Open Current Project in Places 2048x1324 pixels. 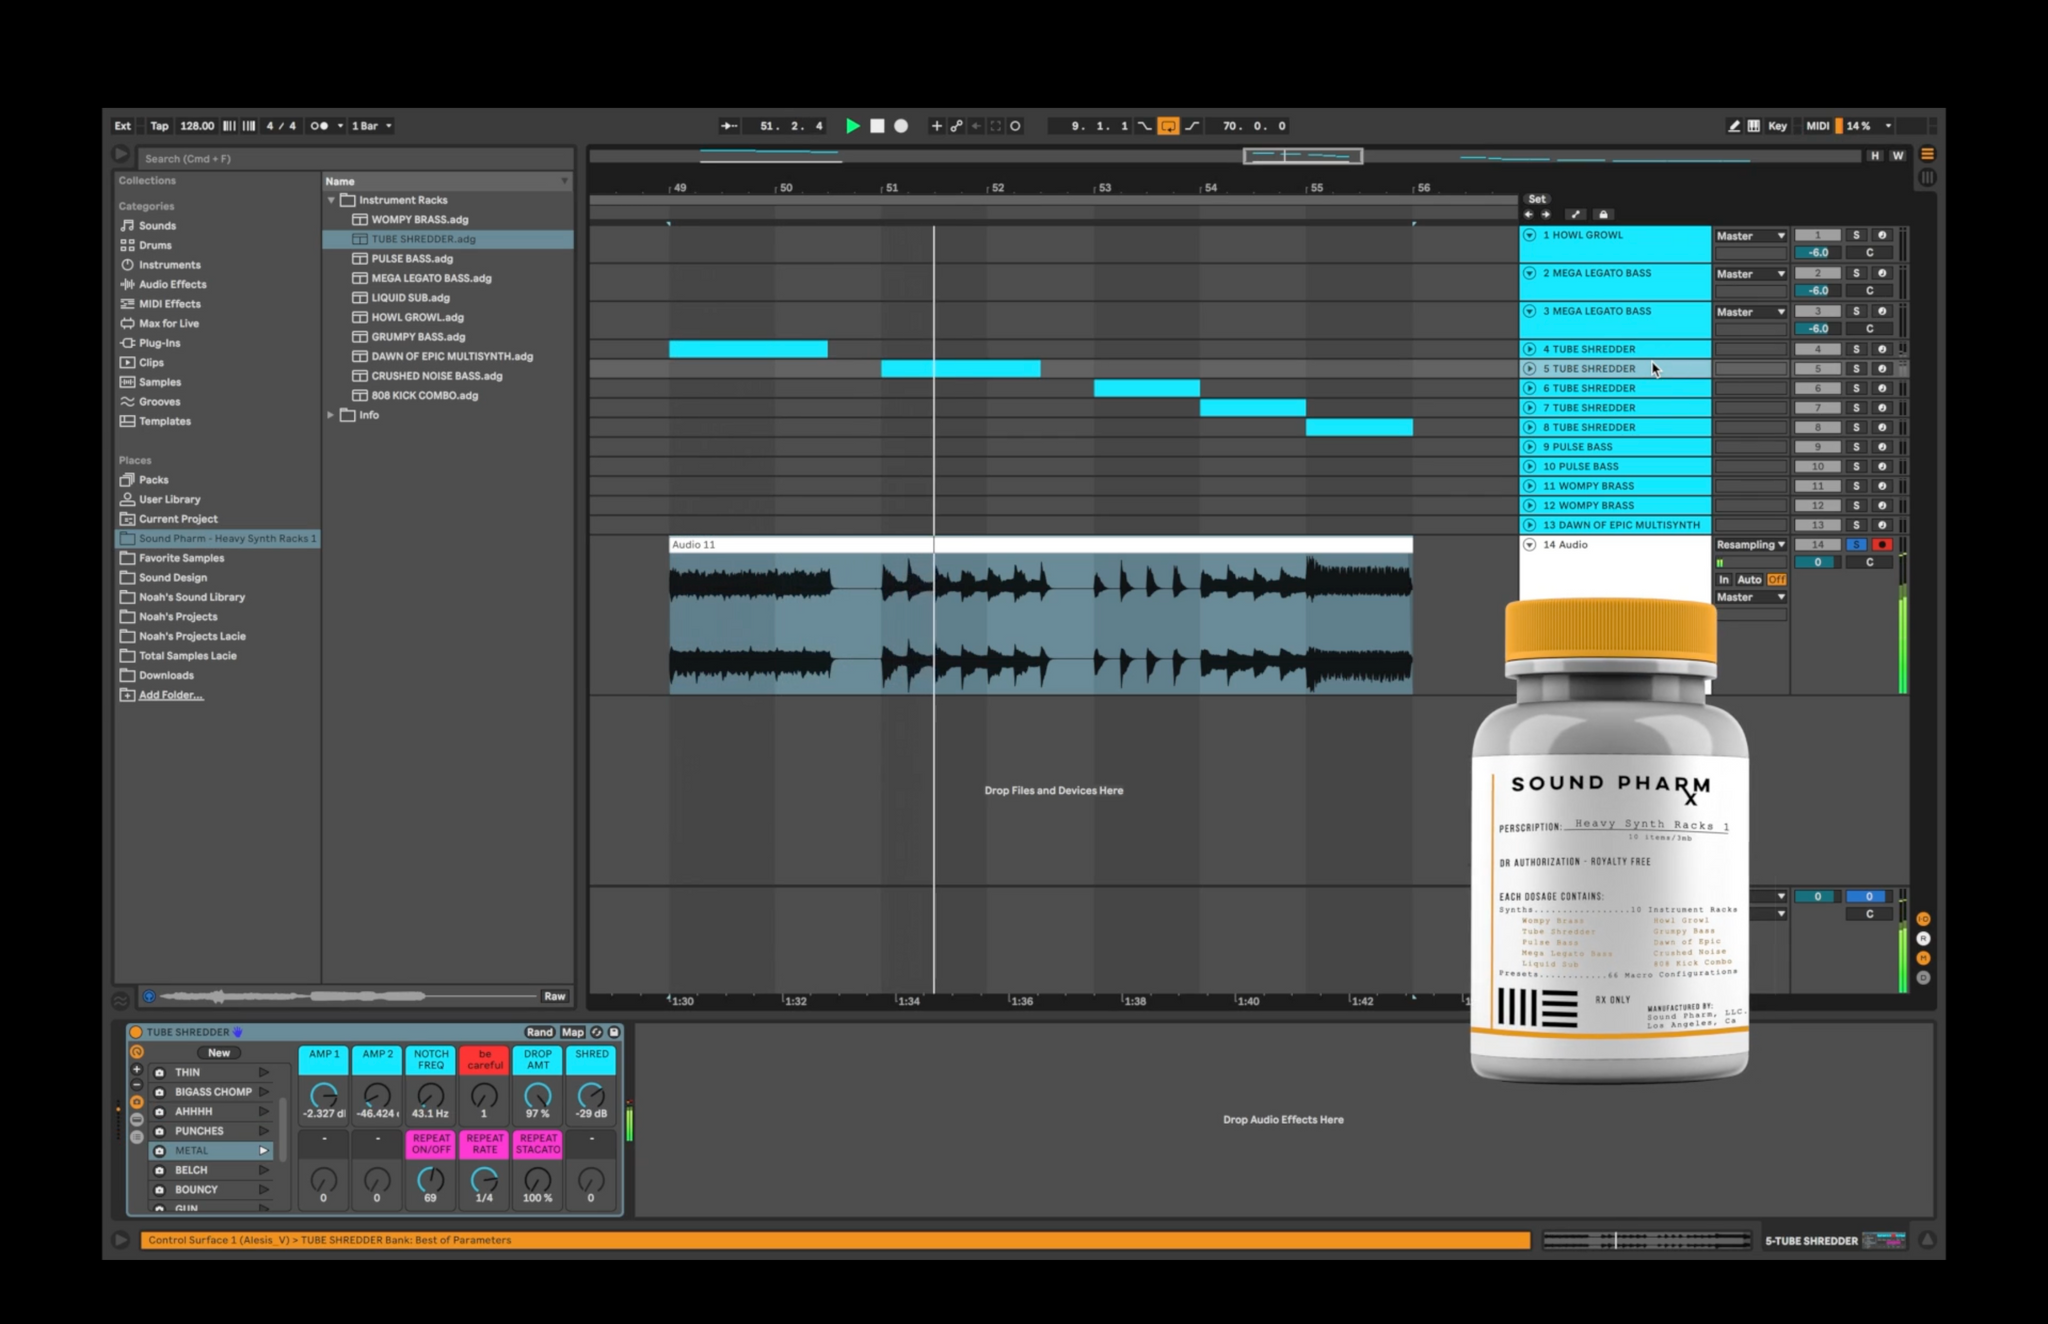click(x=178, y=519)
